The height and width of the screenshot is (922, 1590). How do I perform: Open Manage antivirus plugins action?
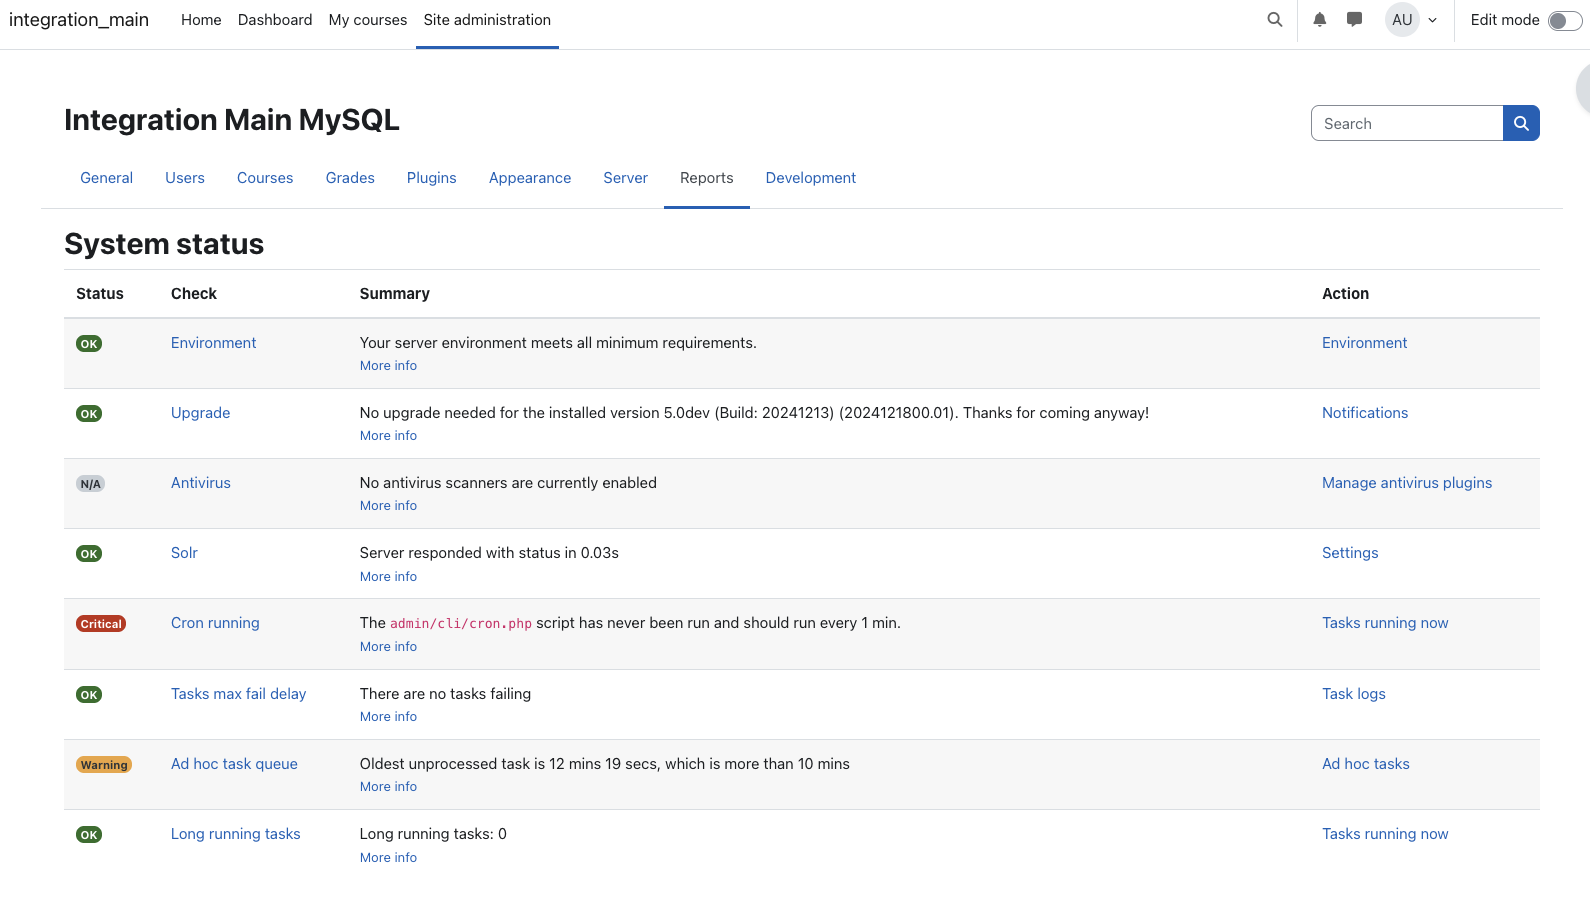(1407, 483)
